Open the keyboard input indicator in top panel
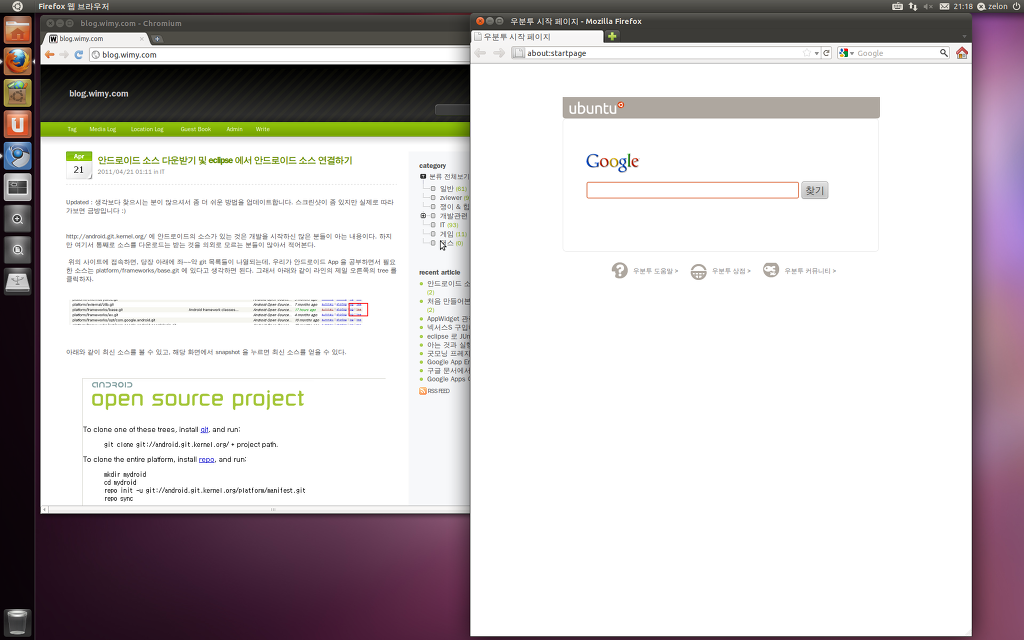Screen dimensions: 1024x640 [x=898, y=7]
